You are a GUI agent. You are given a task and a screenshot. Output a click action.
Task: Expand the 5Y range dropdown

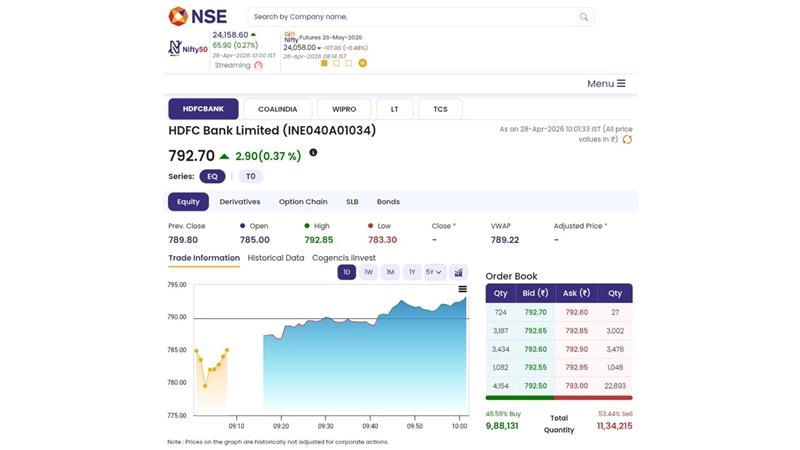pos(434,272)
